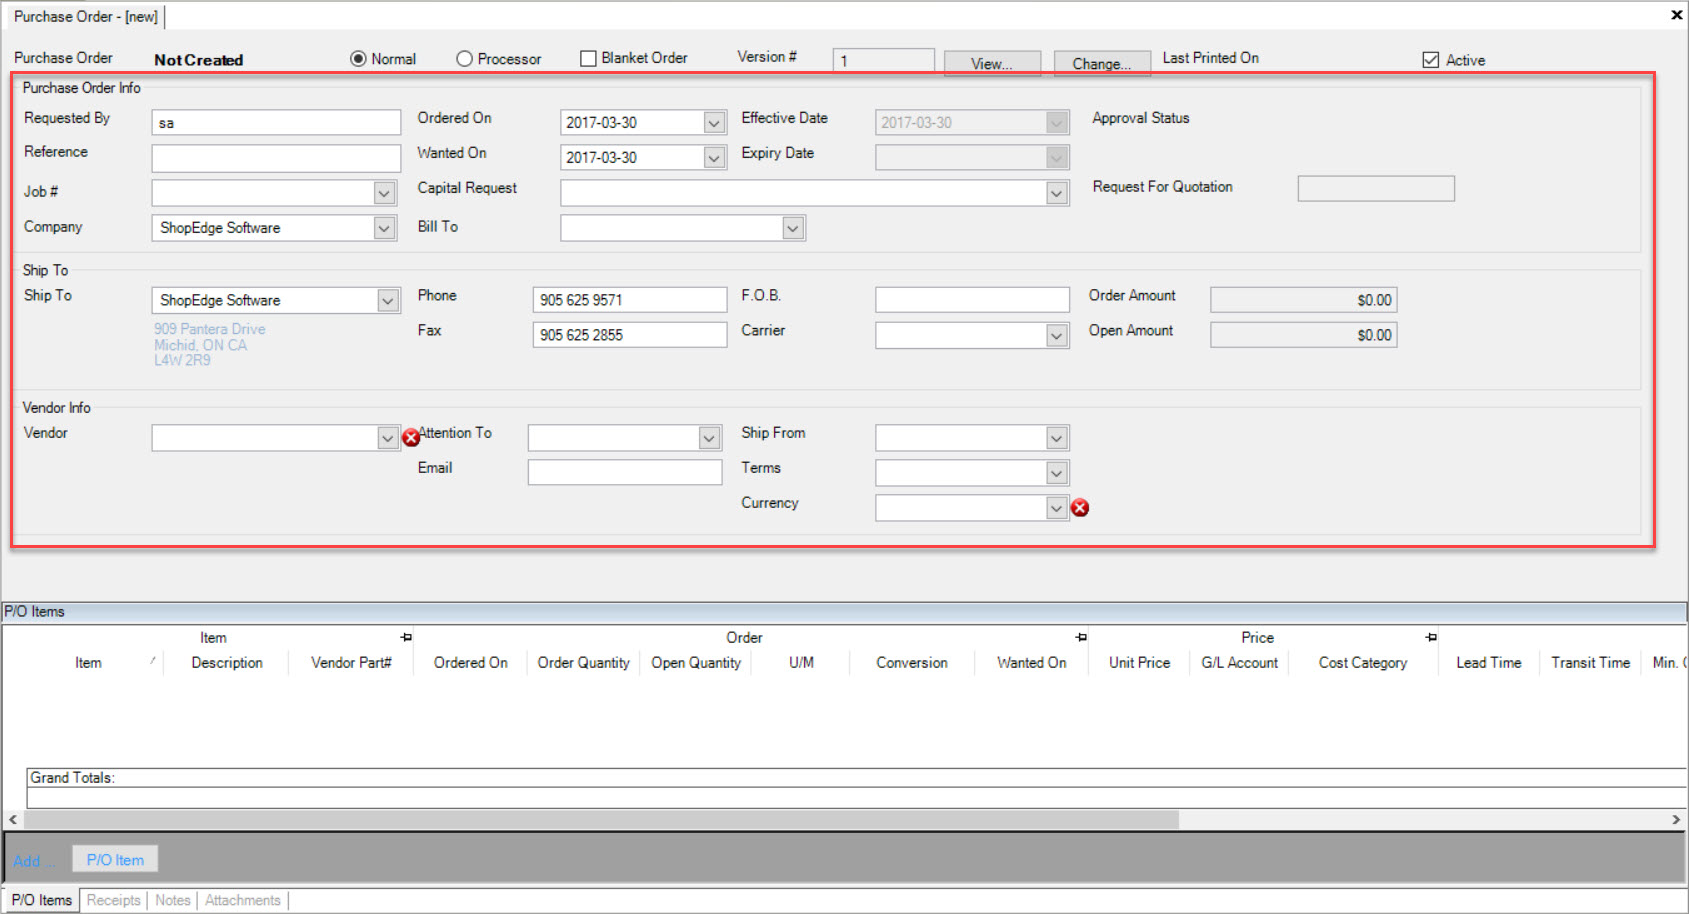Click the G/L Account column header

coord(1239,663)
